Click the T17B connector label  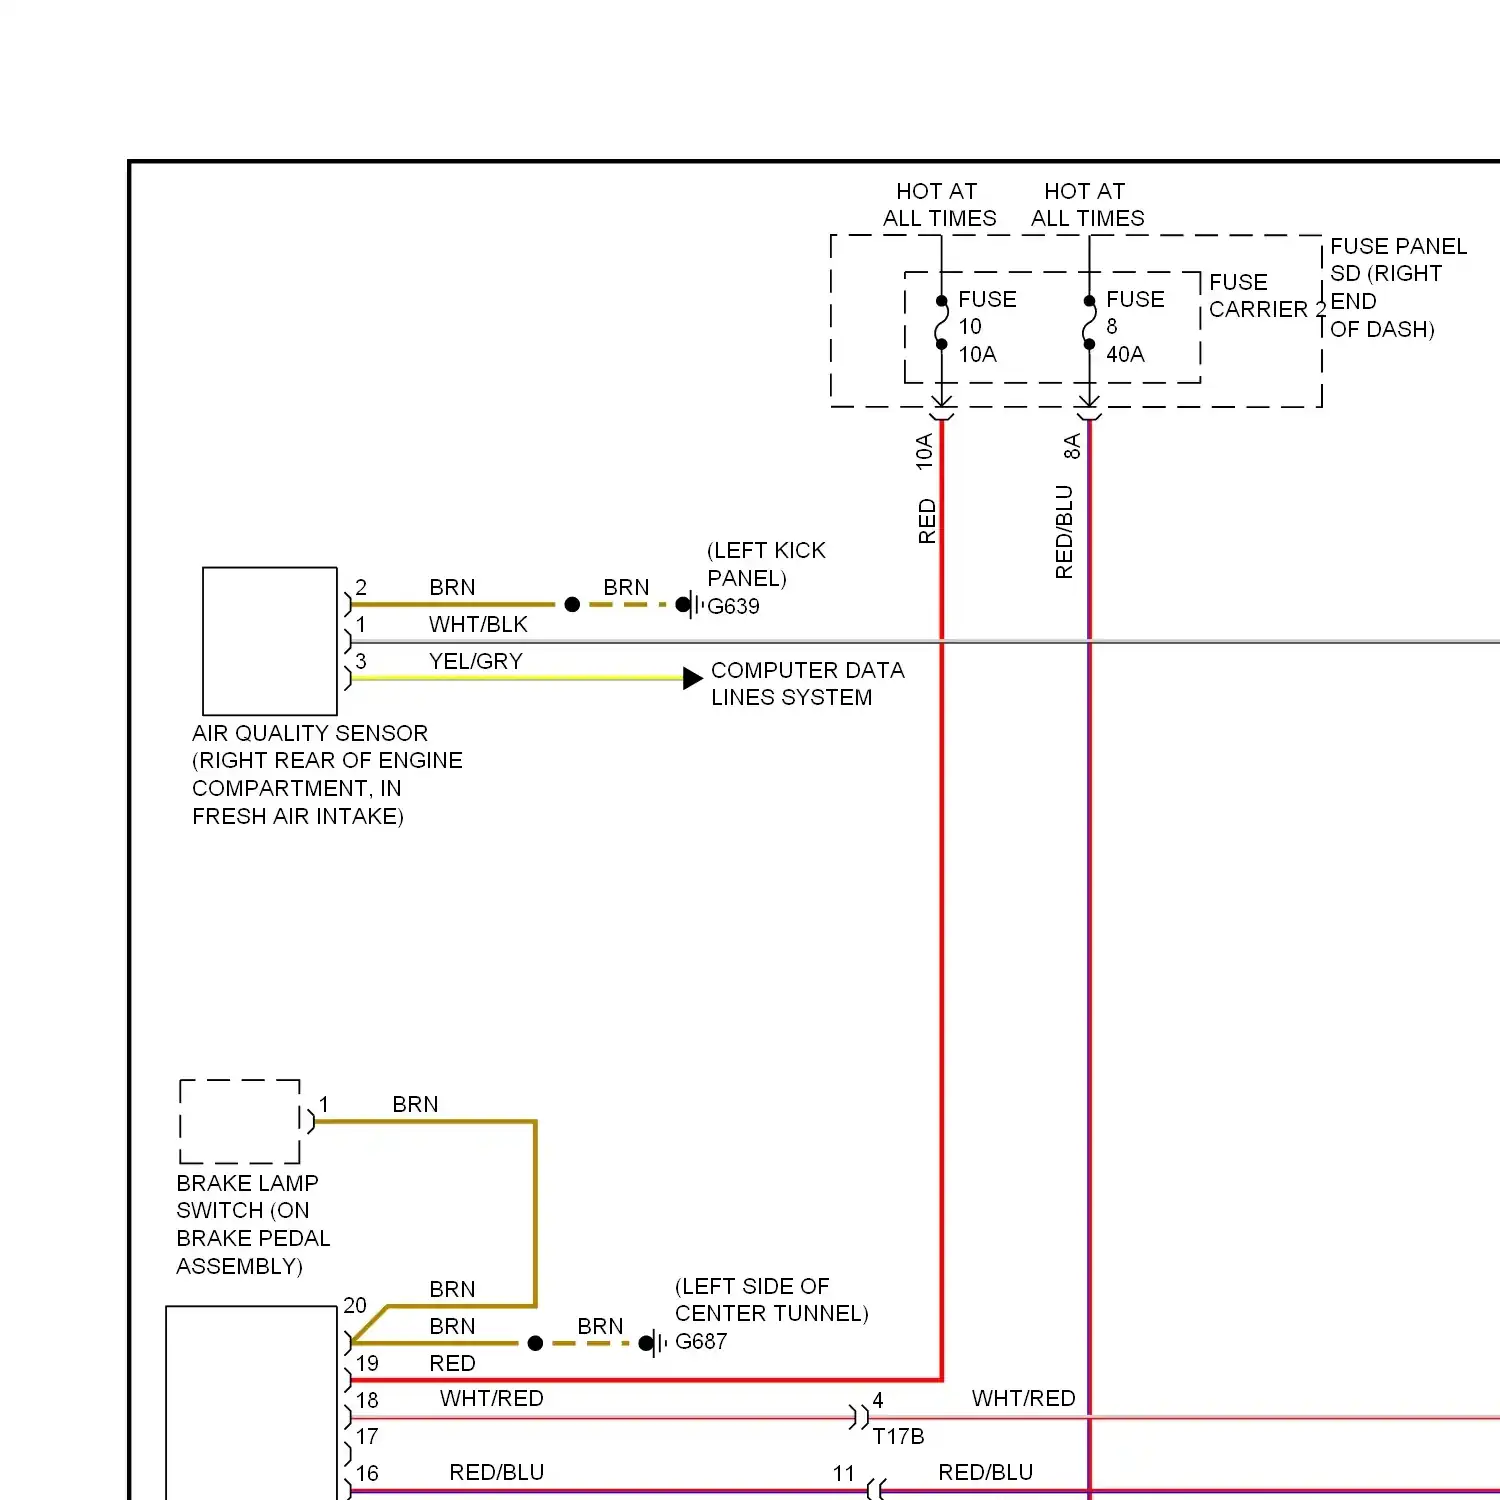click(x=898, y=1437)
